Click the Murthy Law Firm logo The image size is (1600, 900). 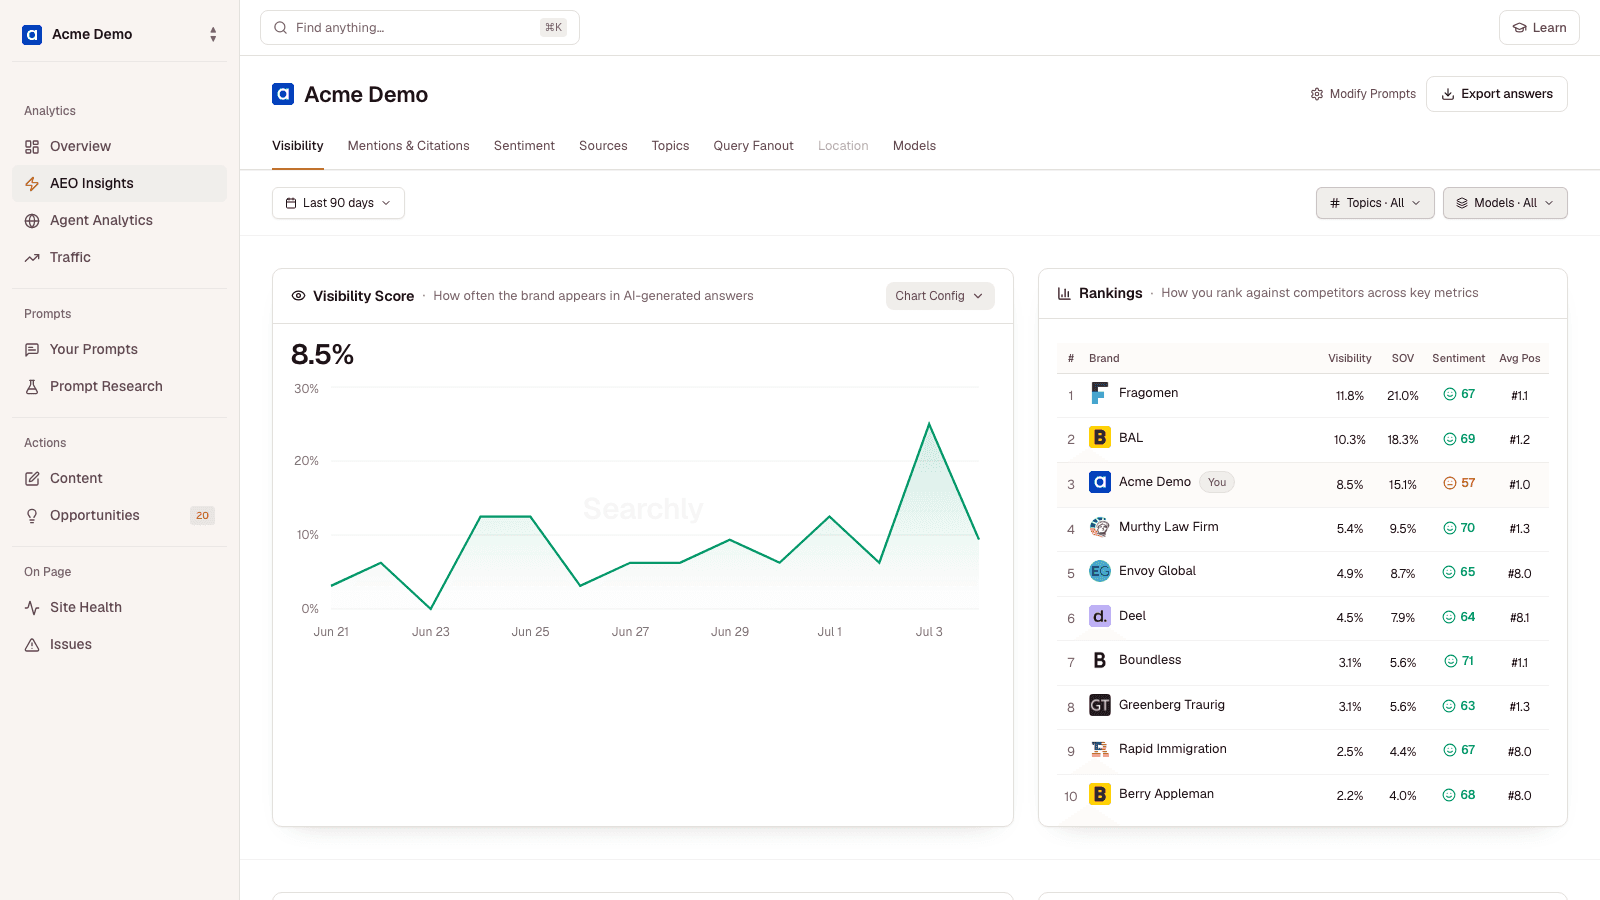1100,527
